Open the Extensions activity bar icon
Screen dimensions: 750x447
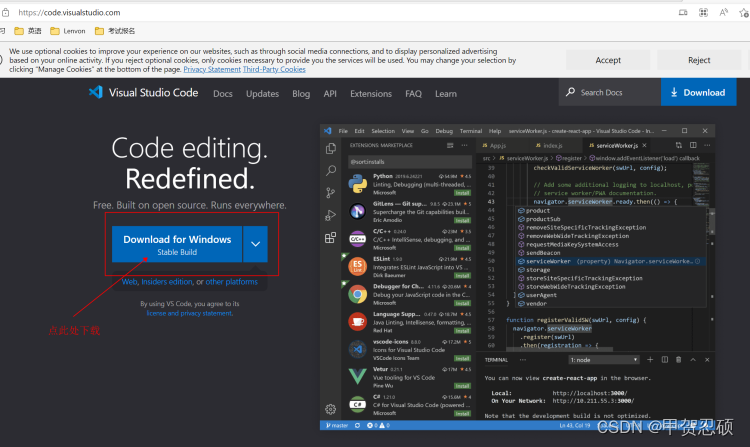coord(331,238)
